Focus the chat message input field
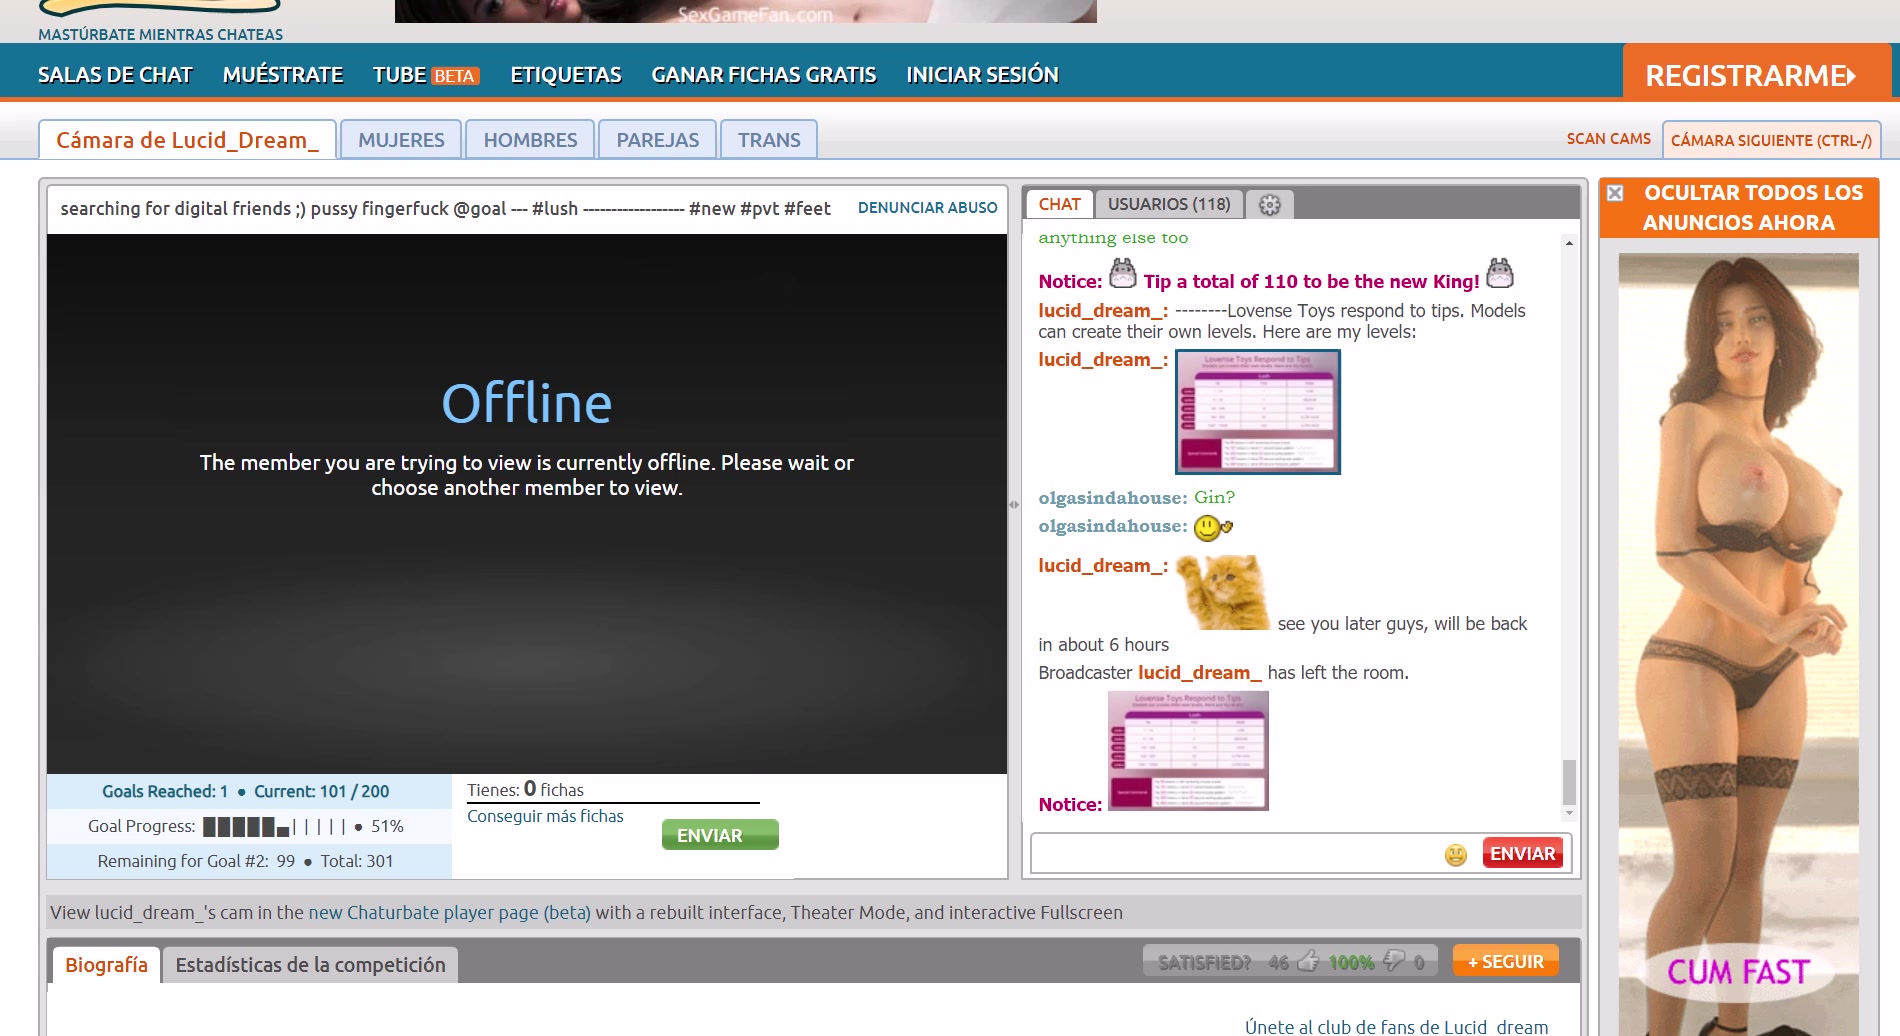 tap(1236, 854)
